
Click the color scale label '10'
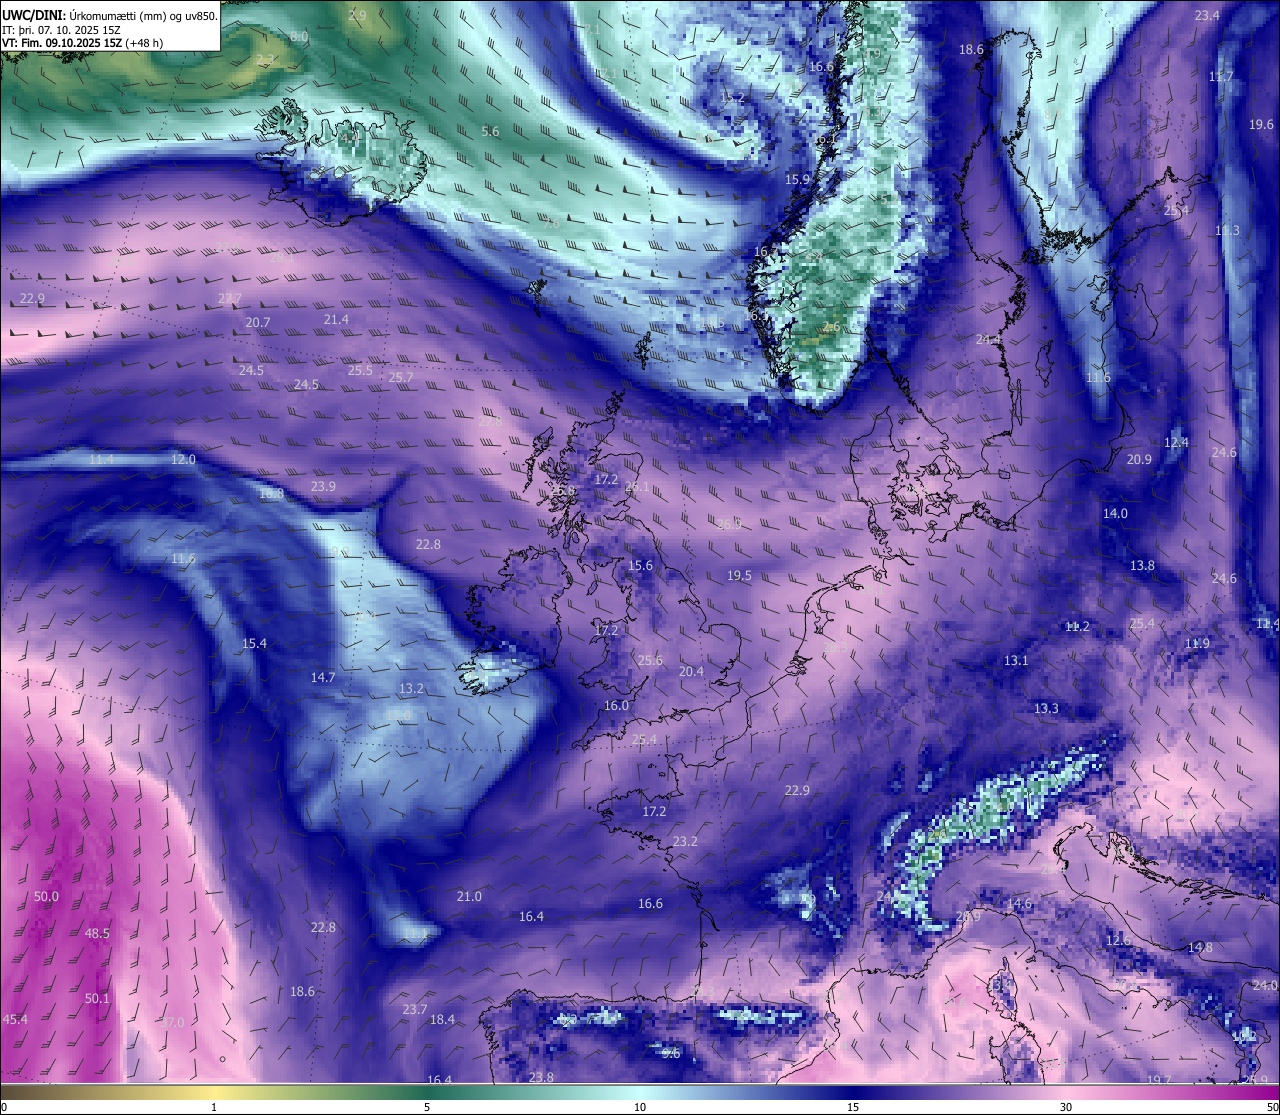click(x=640, y=1107)
